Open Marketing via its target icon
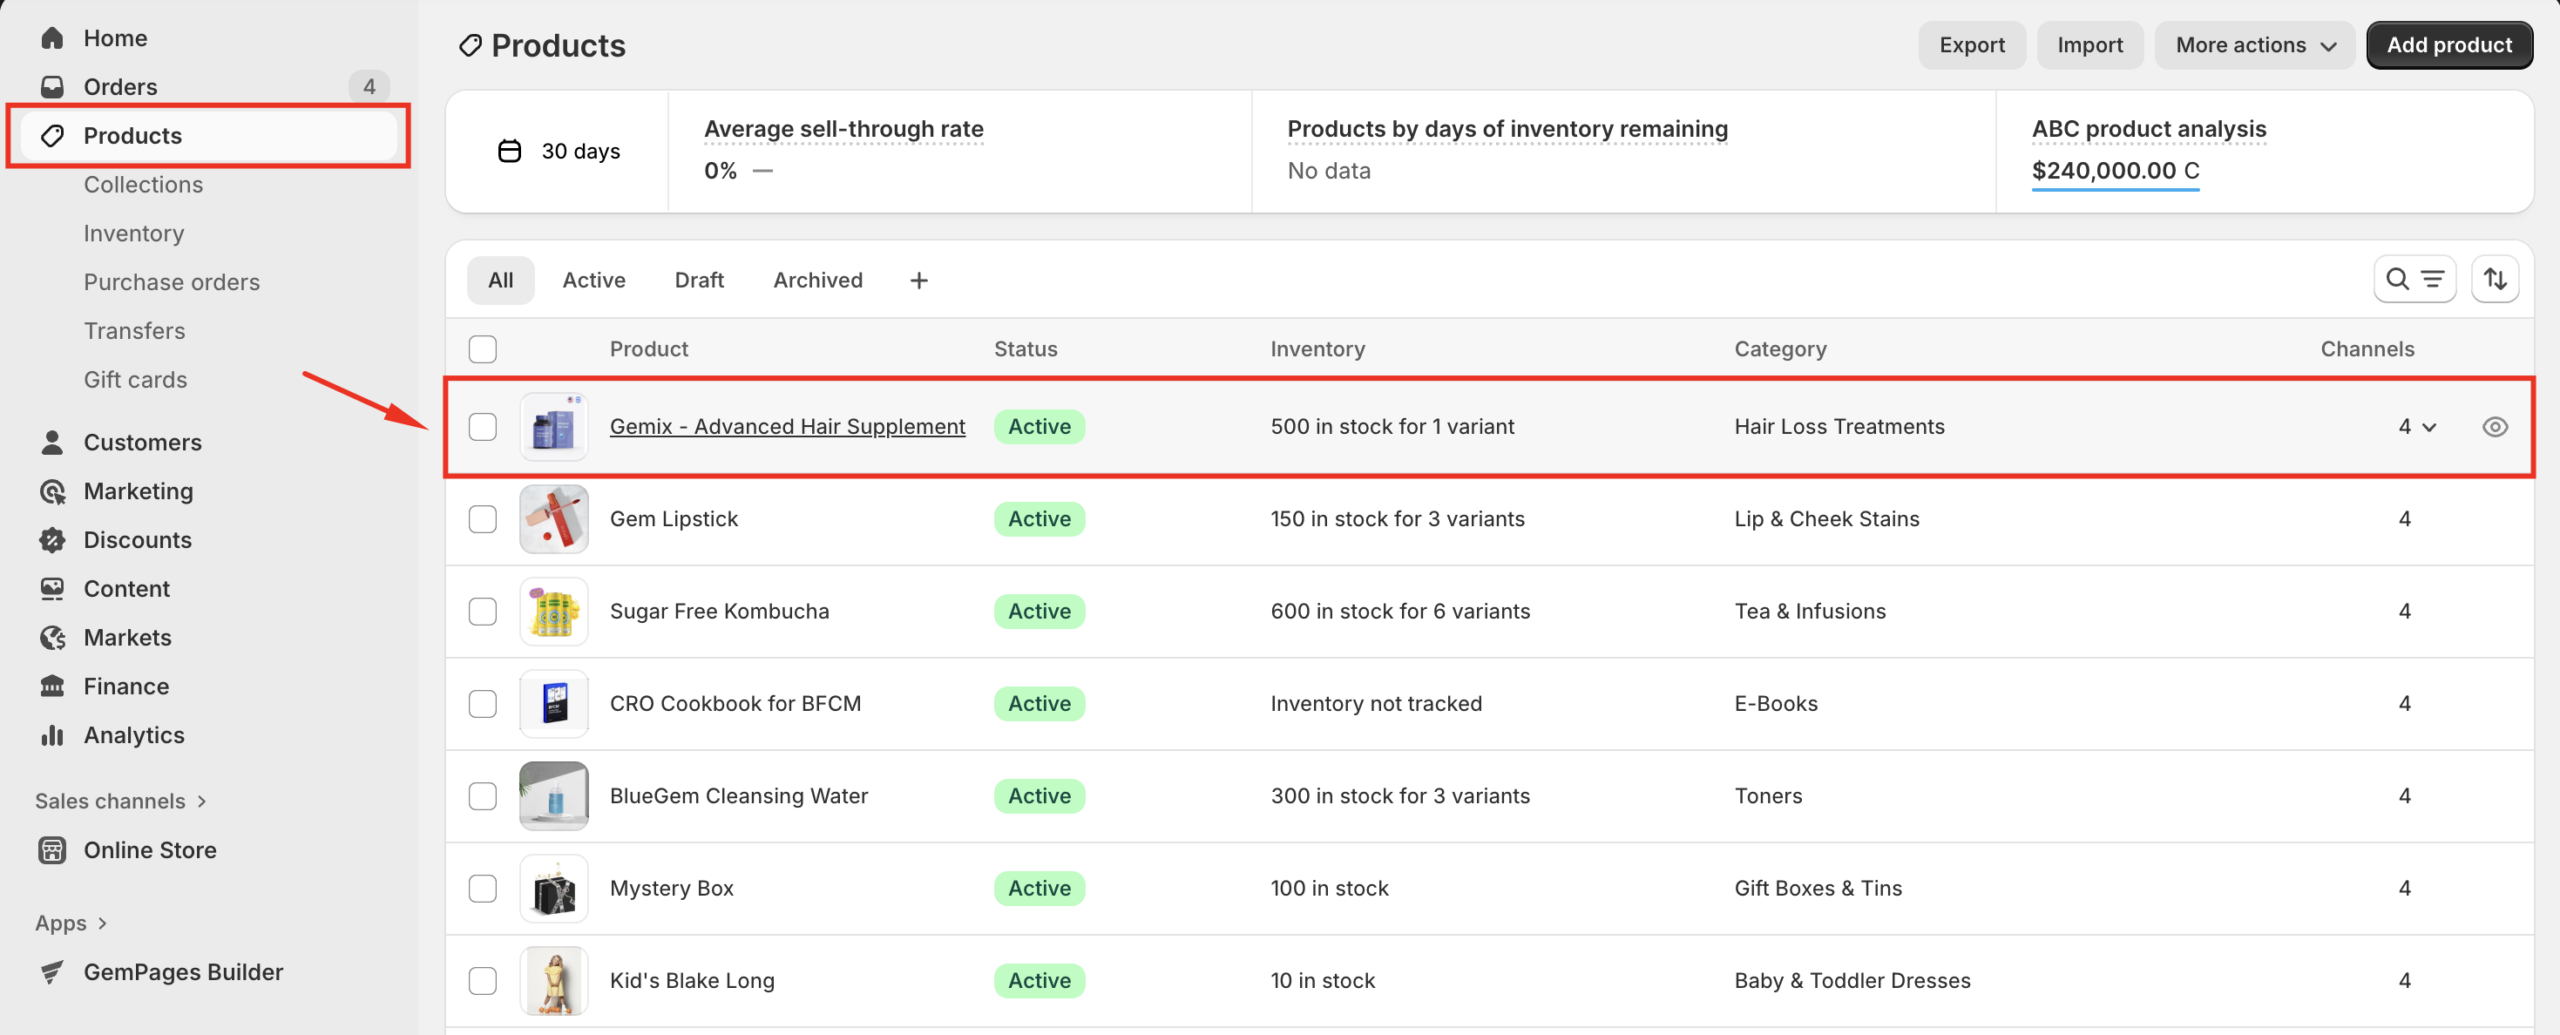Image resolution: width=2560 pixels, height=1035 pixels. (52, 491)
